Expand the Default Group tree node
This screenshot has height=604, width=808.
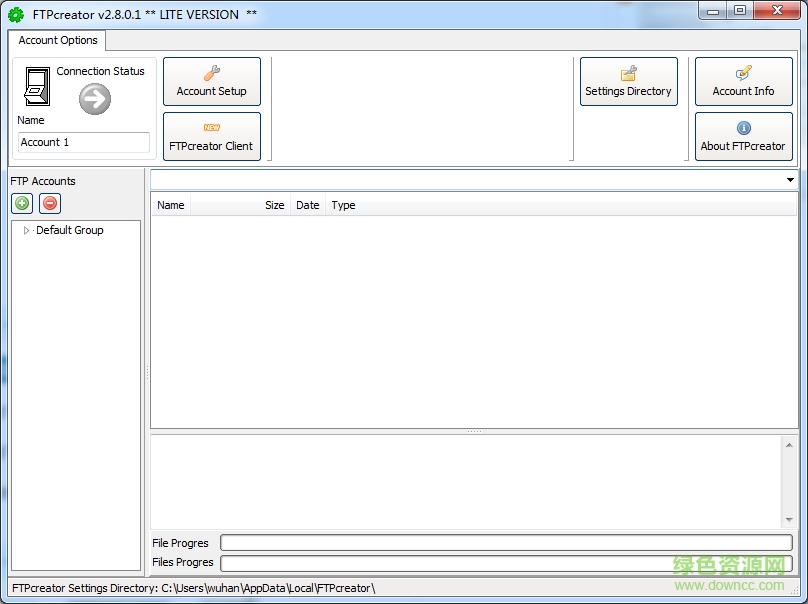(x=26, y=230)
